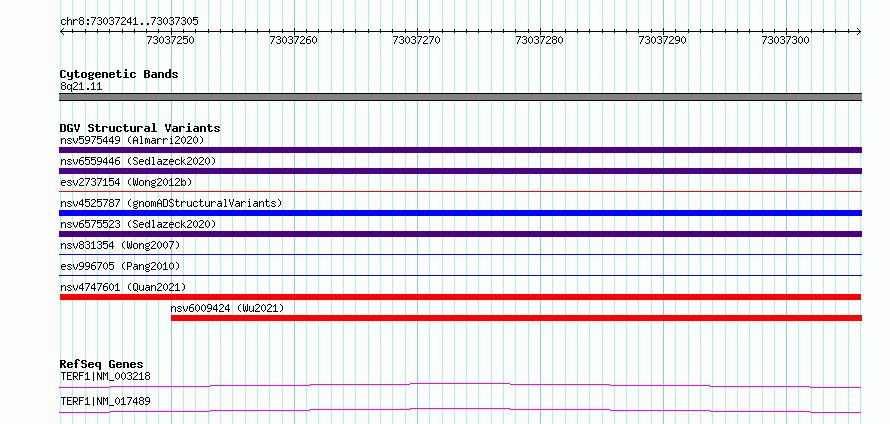Click variant label esv2737154 (Wong2012b)
This screenshot has height=424, width=890.
click(126, 182)
